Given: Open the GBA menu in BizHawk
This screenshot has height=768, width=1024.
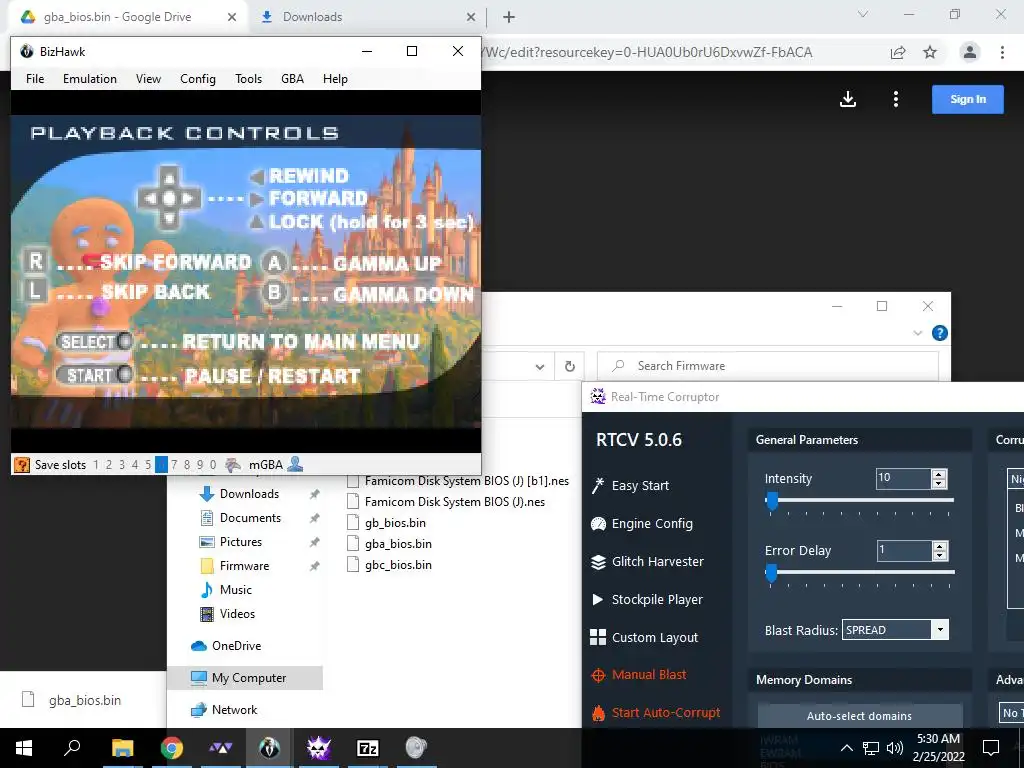Looking at the screenshot, I should [293, 79].
